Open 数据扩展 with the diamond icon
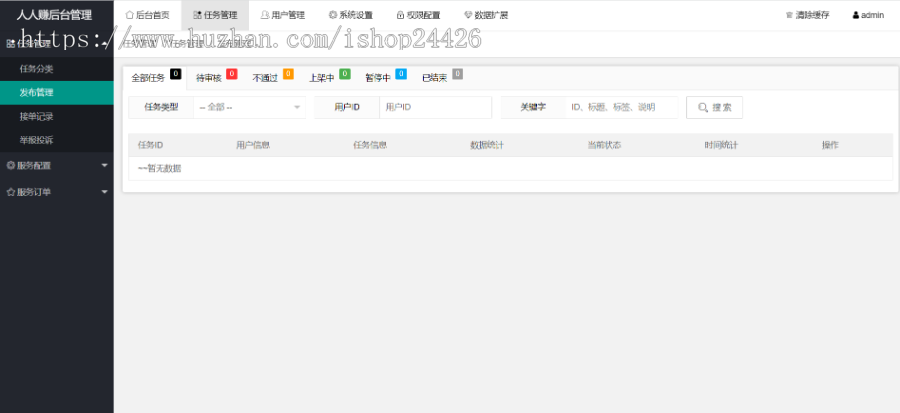Image resolution: width=900 pixels, height=413 pixels. tap(486, 15)
